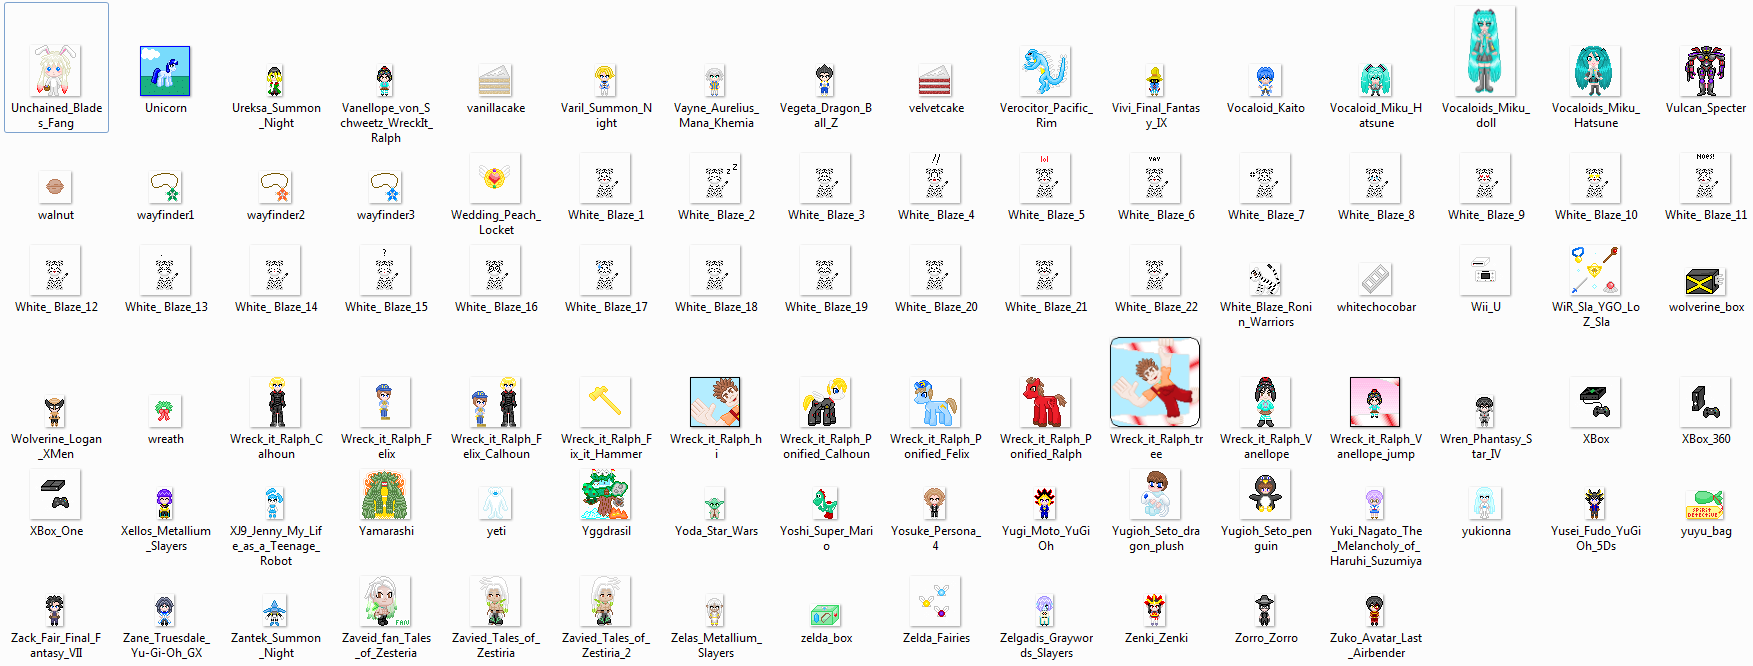Select the Yggdrasil tree icon

pos(605,494)
